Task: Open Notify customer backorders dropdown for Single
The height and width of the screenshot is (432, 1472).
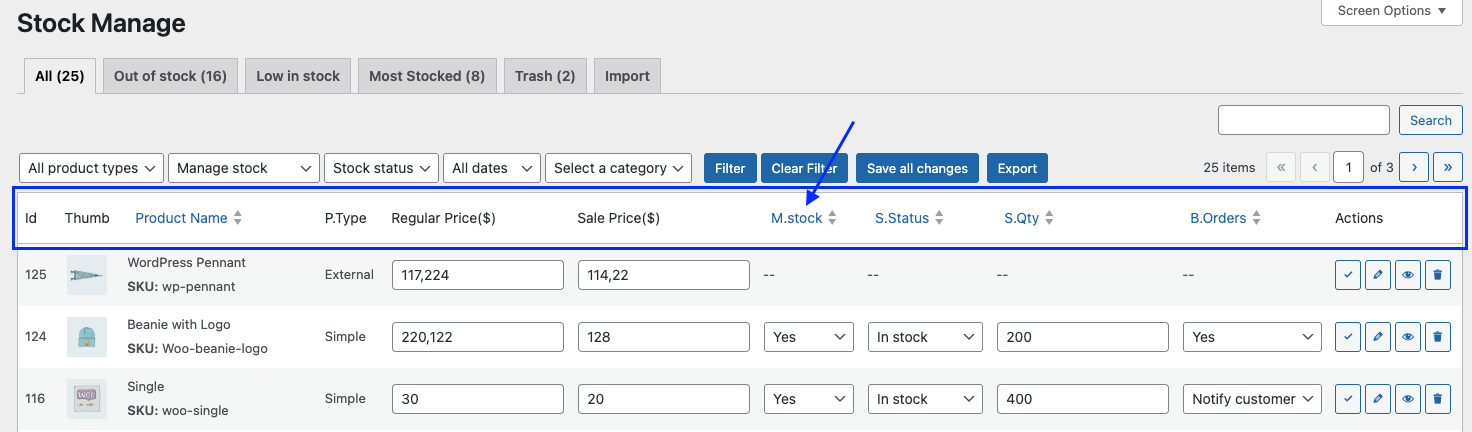Action: click(x=1252, y=399)
